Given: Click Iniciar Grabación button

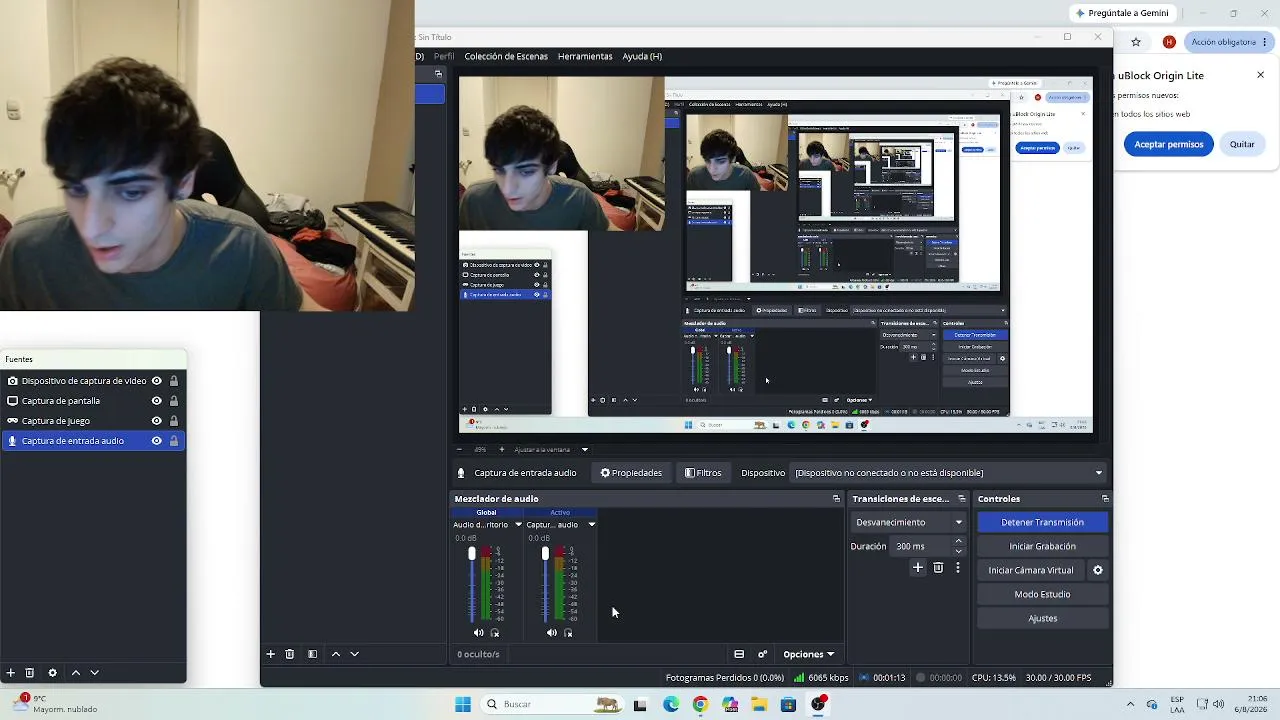Looking at the screenshot, I should (x=1042, y=546).
